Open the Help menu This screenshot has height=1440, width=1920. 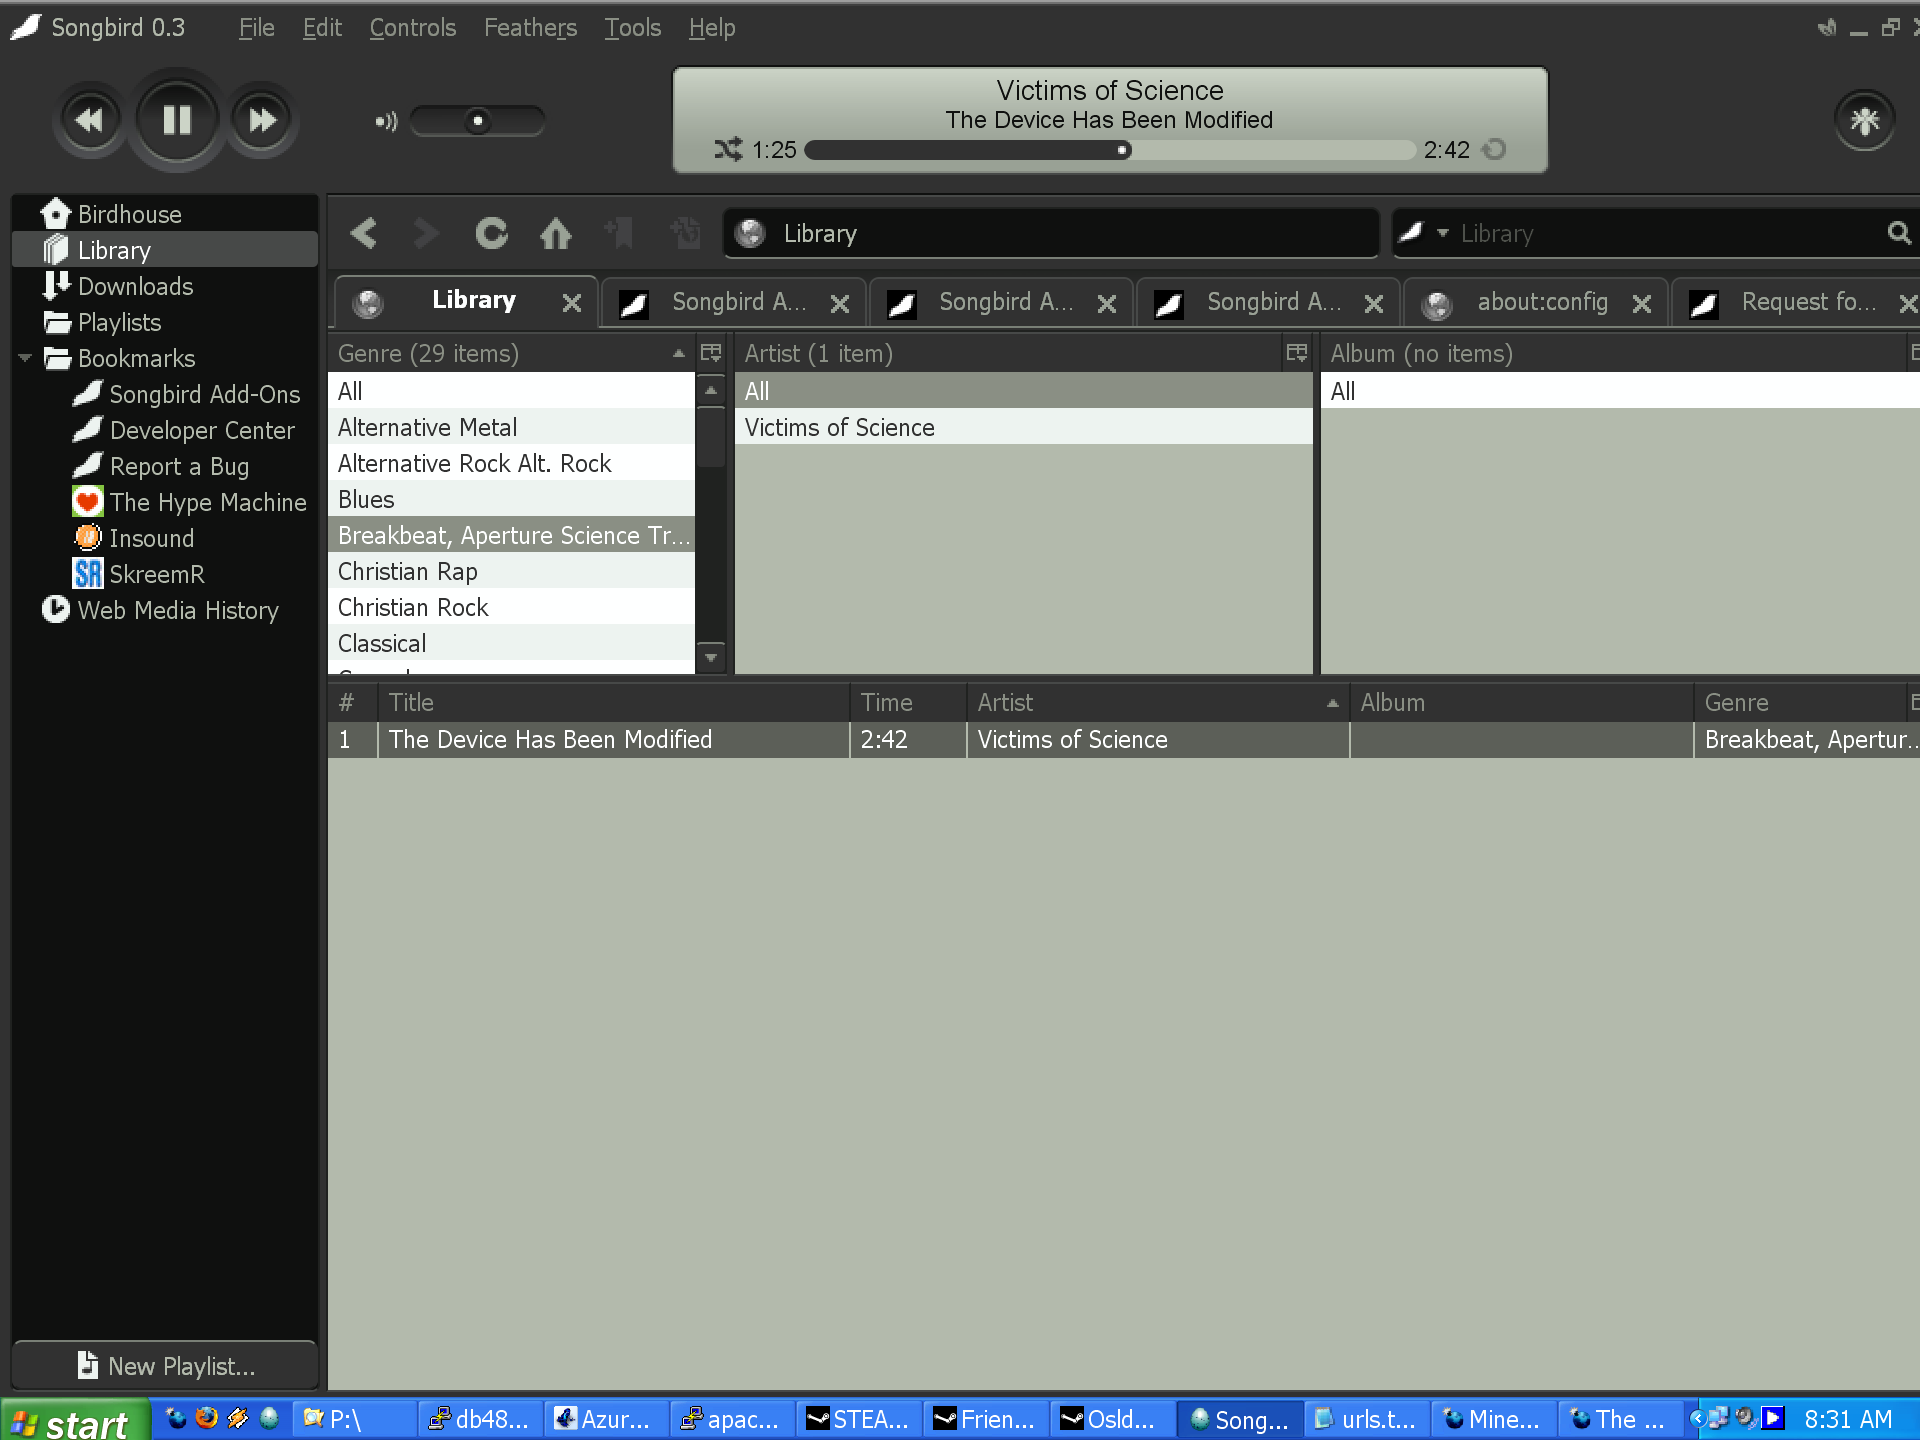[712, 28]
